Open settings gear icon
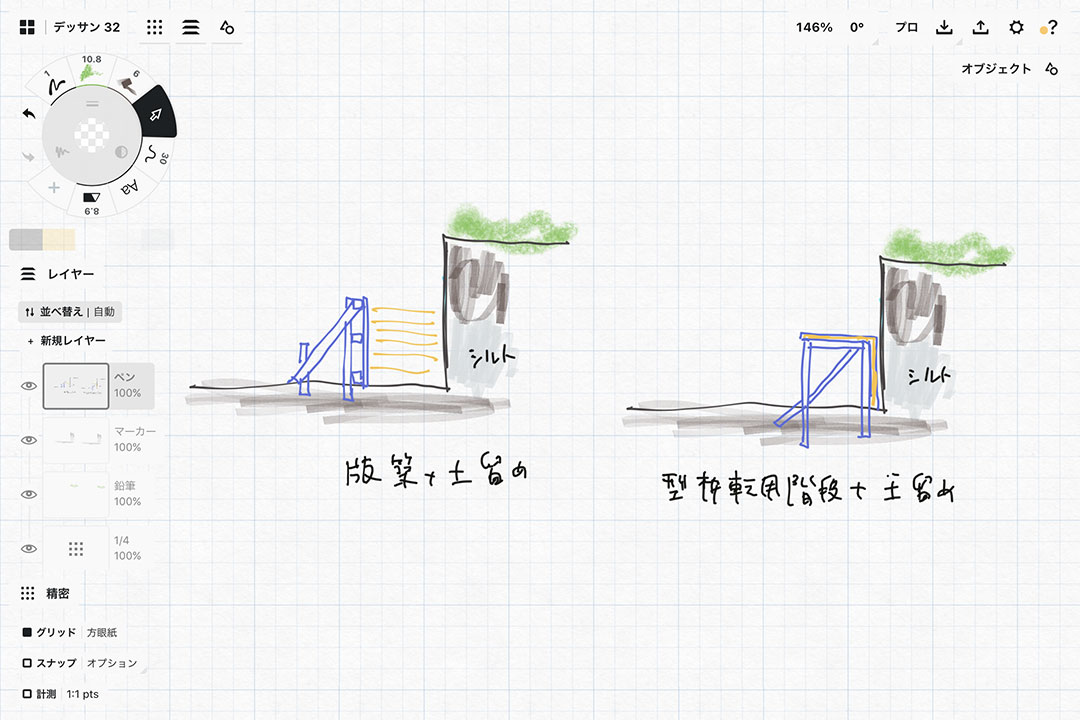 1016,27
